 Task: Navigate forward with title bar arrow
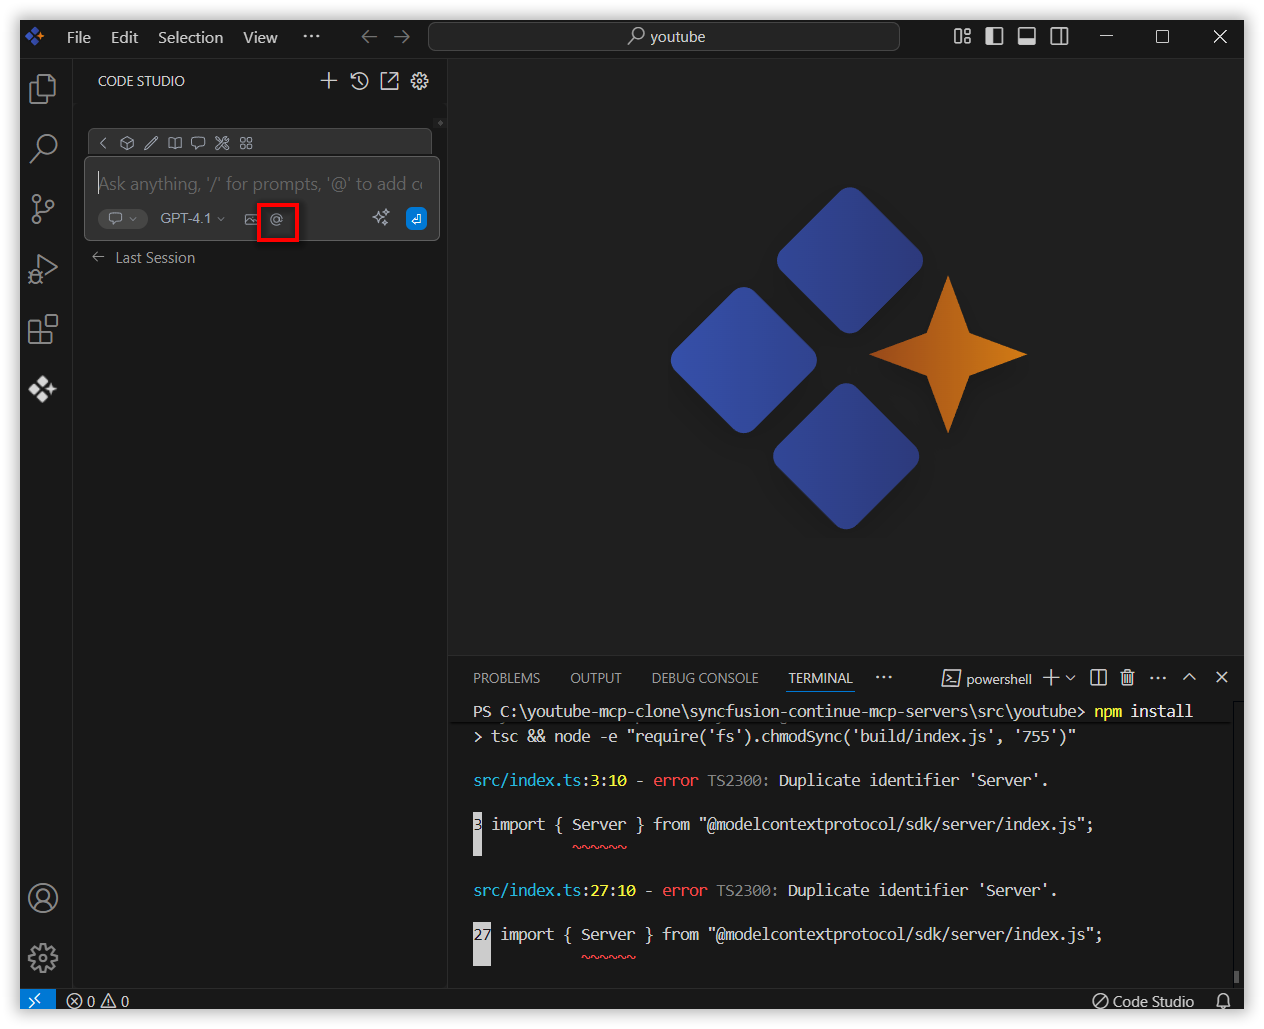tap(402, 36)
